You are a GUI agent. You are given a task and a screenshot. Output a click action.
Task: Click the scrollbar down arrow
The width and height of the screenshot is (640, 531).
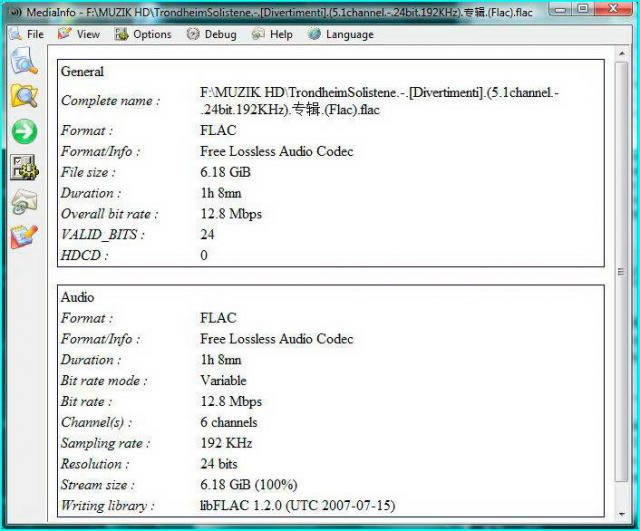(622, 515)
